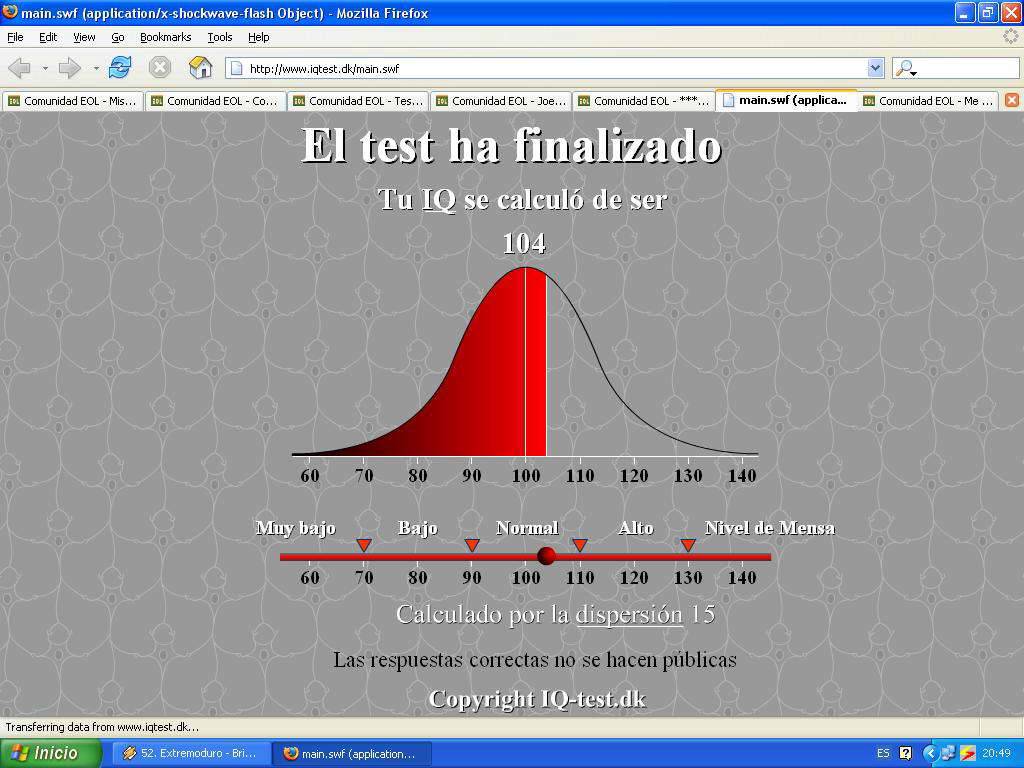This screenshot has height=768, width=1024.
Task: Switch to the 'Comunidad EOL - Co...' tab
Action: pos(215,101)
